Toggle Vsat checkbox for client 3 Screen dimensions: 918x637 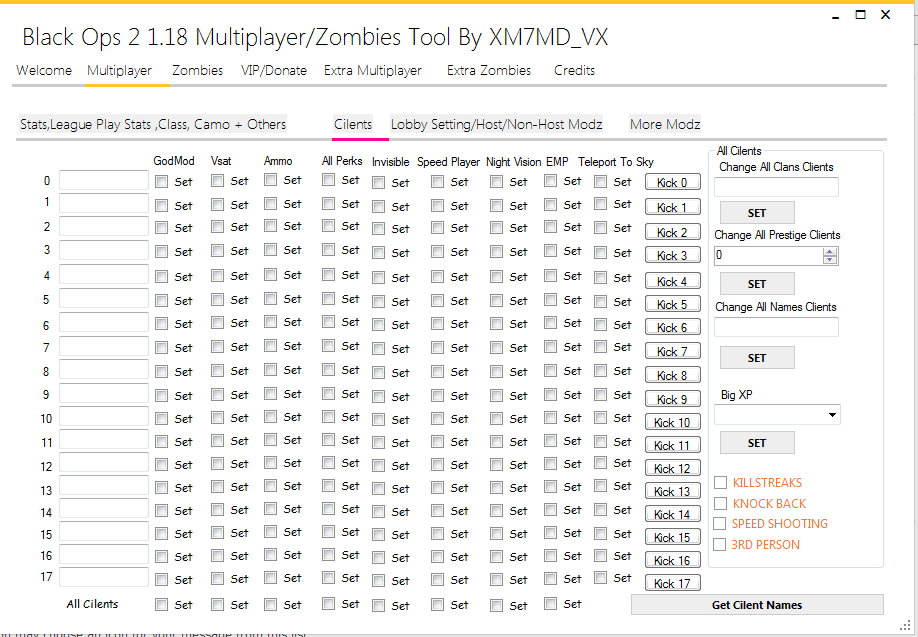(x=218, y=251)
